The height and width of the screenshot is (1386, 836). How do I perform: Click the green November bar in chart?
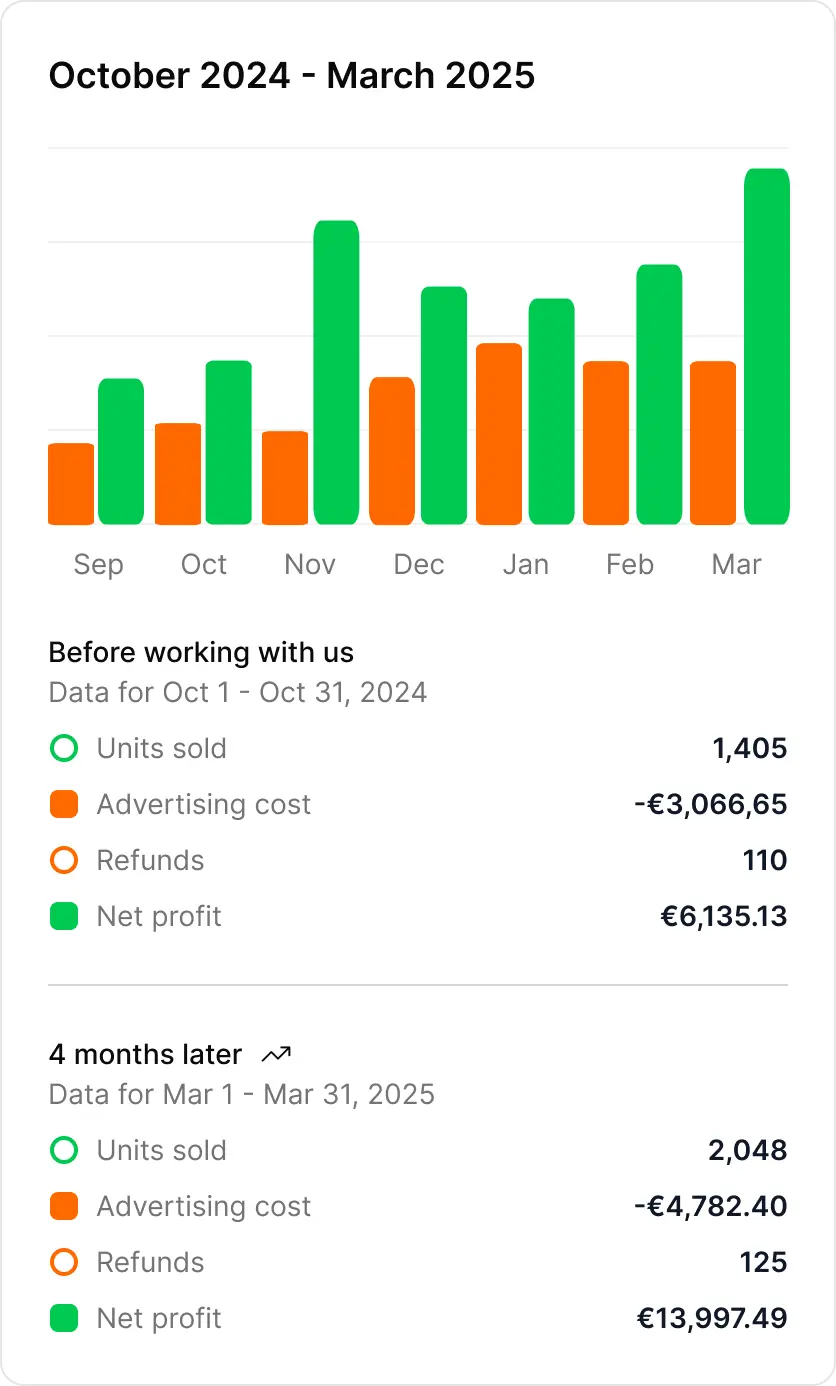336,372
